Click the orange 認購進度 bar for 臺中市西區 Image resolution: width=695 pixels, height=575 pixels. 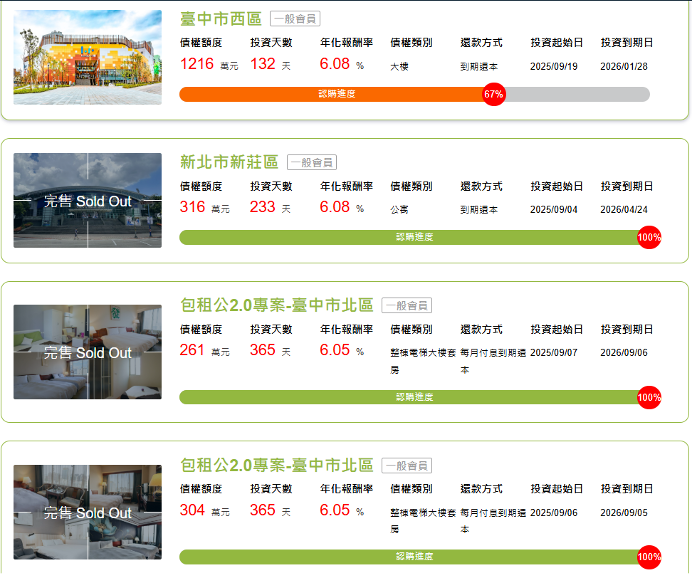pyautogui.click(x=330, y=94)
